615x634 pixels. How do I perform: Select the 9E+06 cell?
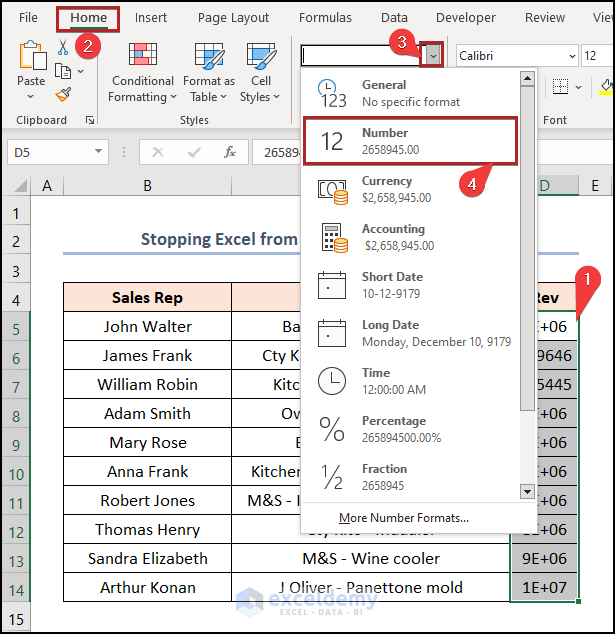544,558
